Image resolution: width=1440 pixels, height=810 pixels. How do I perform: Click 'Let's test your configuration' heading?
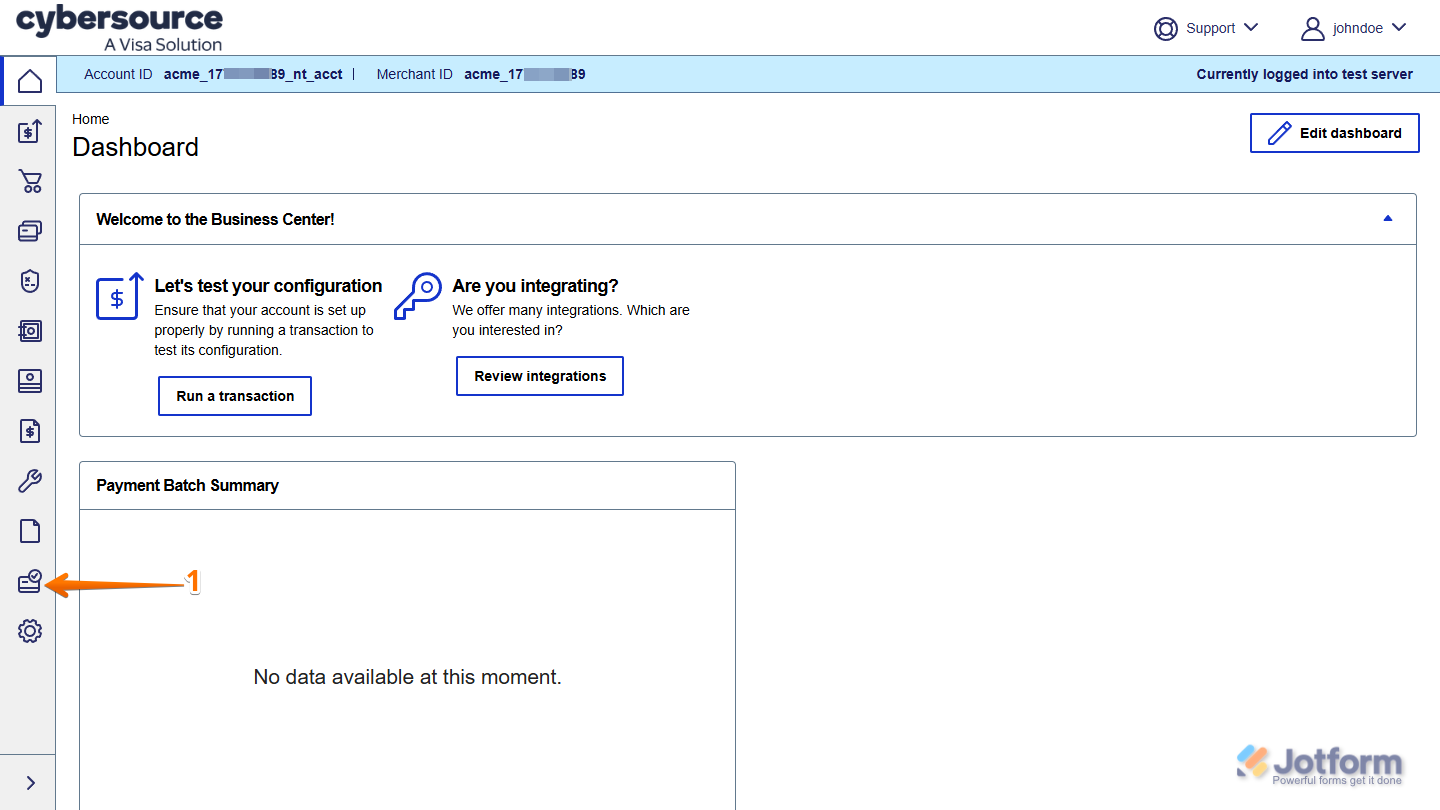(x=268, y=286)
